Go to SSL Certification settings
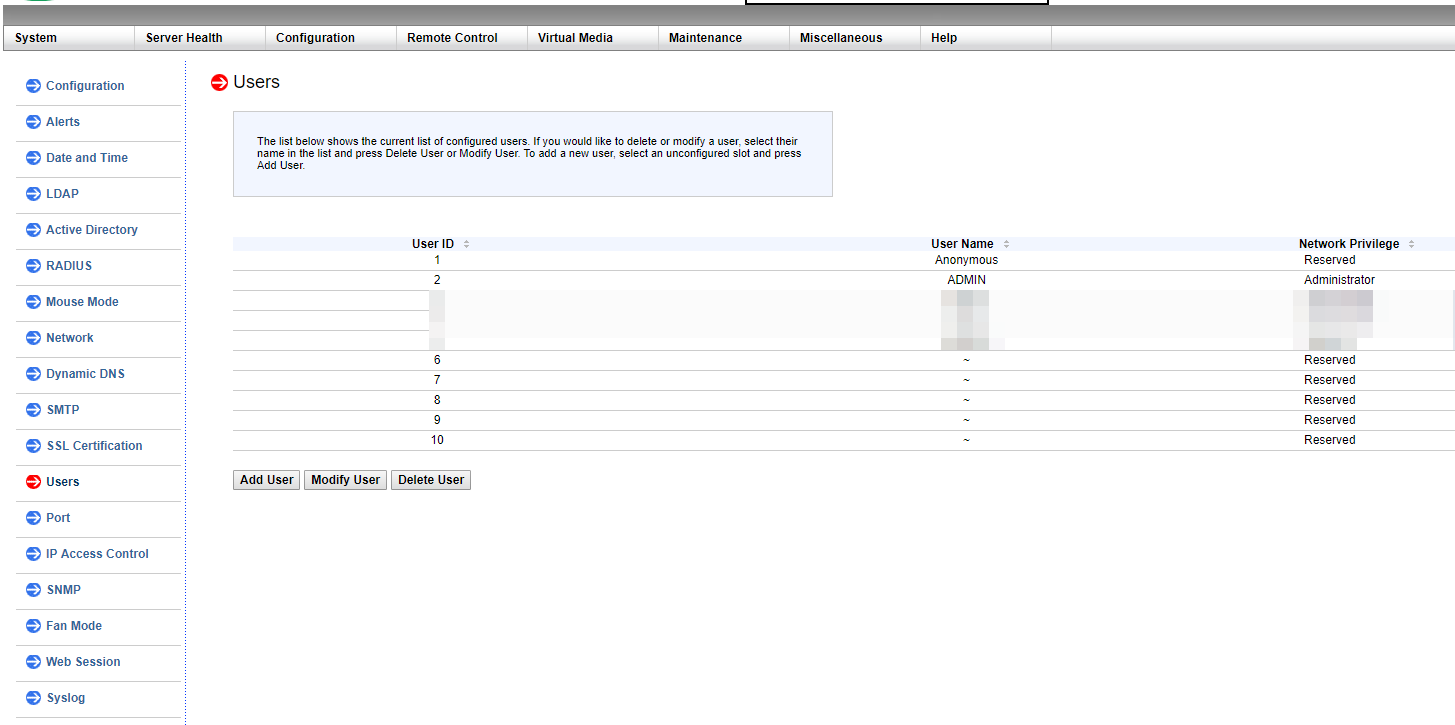The image size is (1455, 725). pyautogui.click(x=94, y=446)
